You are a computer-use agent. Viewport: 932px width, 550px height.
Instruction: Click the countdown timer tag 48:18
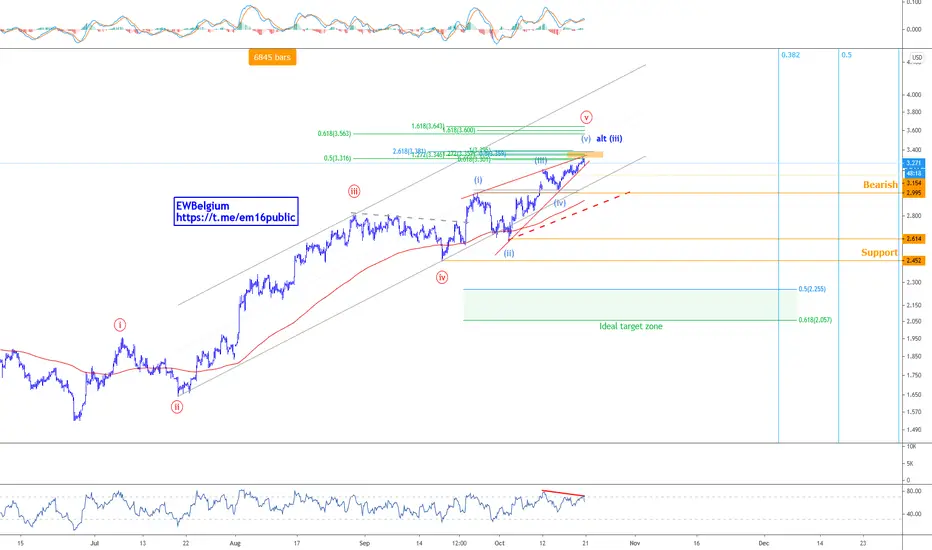point(913,173)
